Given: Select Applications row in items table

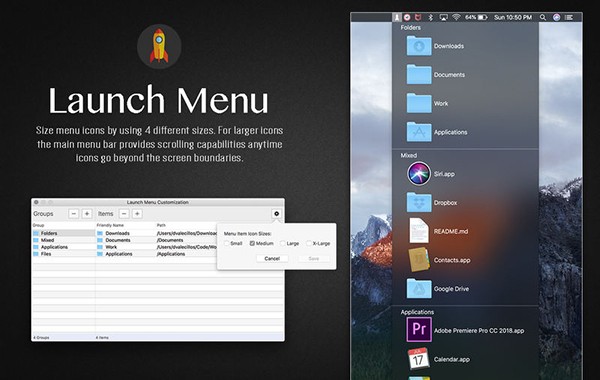Looking at the screenshot, I should pyautogui.click(x=156, y=254).
